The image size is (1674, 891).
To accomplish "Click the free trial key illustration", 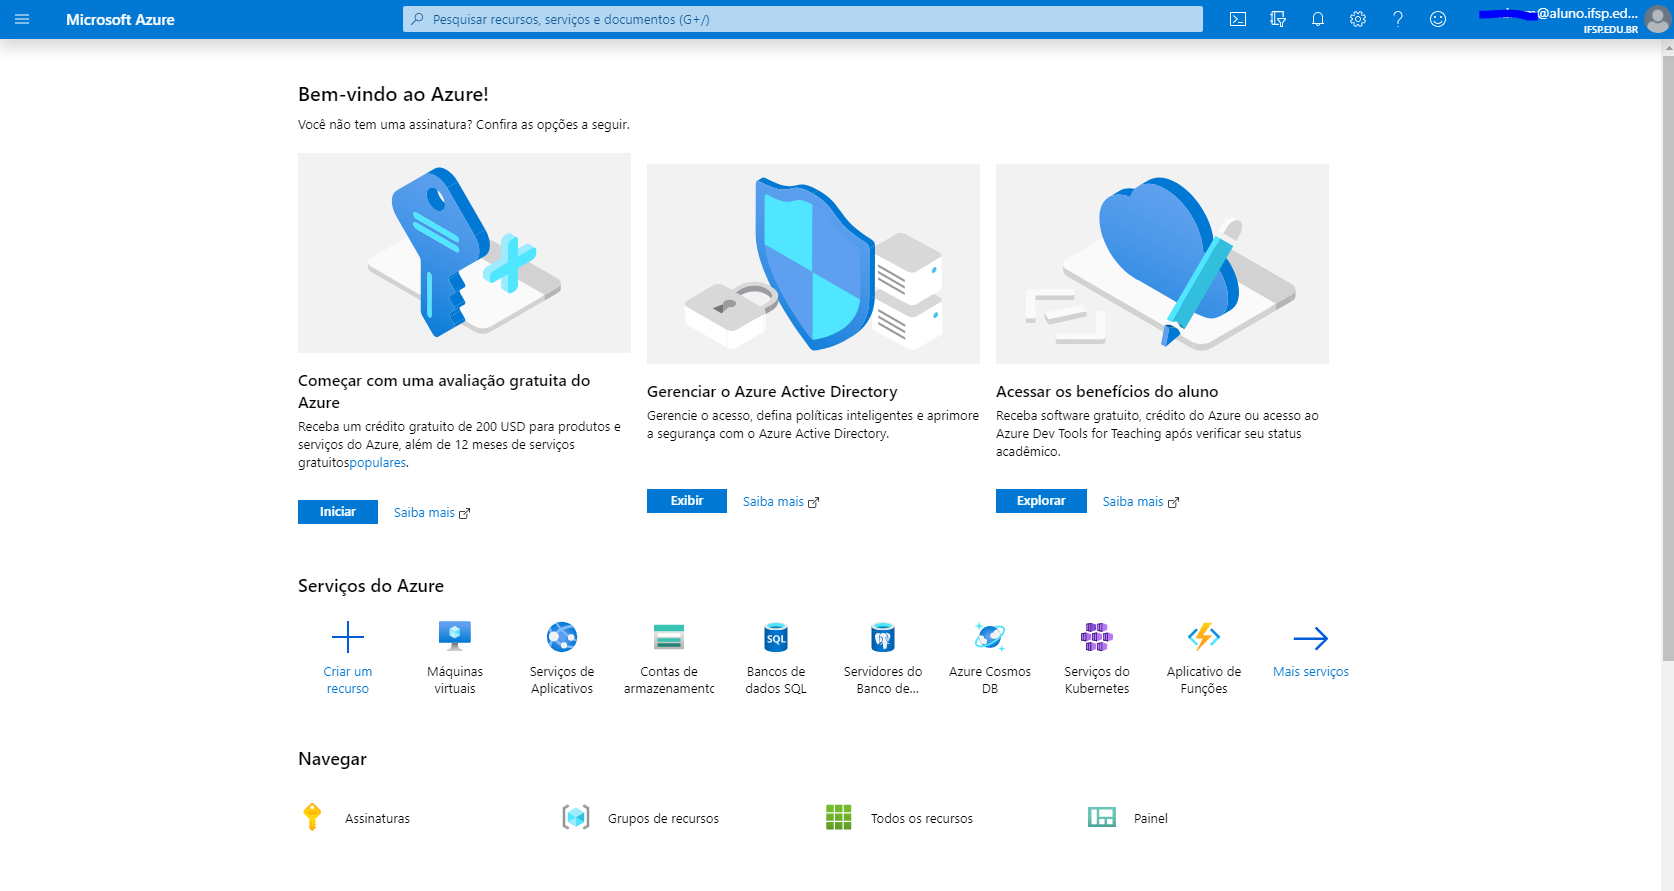I will click(464, 253).
